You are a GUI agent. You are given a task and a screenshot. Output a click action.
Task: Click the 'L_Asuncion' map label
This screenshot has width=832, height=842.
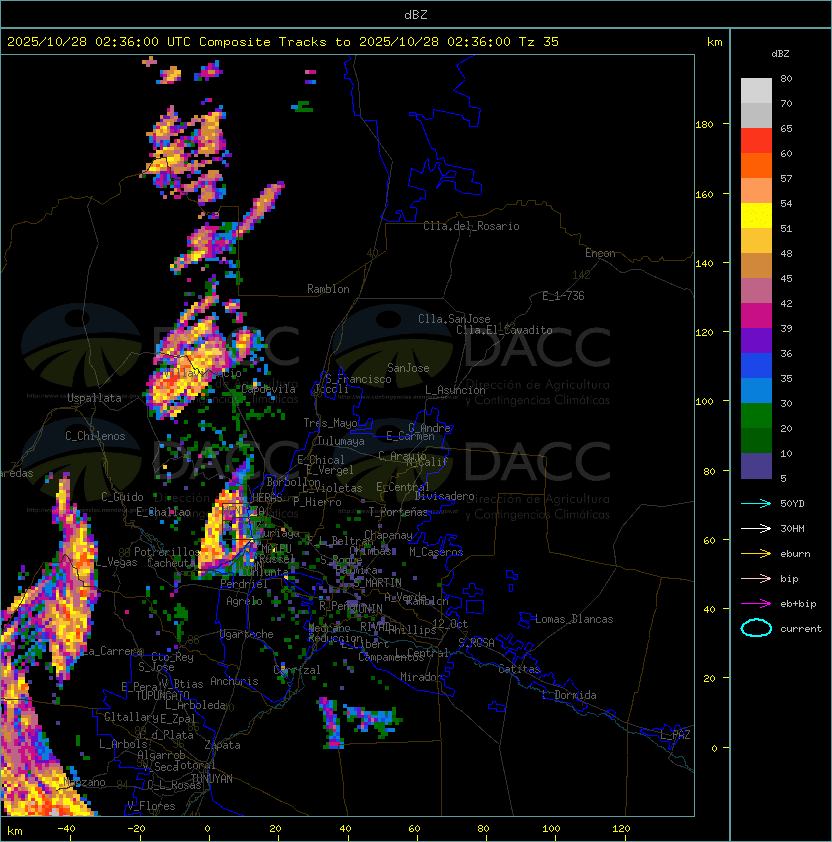455,390
